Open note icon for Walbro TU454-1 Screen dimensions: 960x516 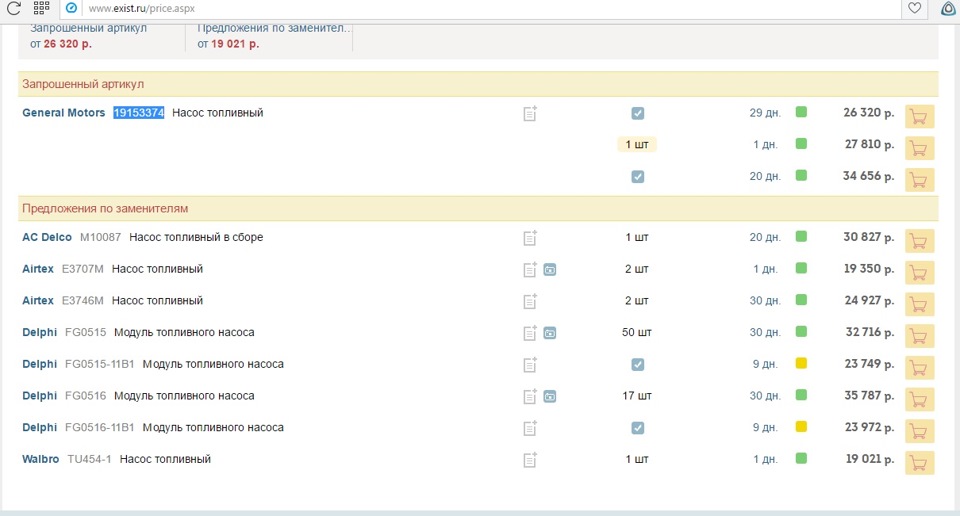[x=530, y=460]
